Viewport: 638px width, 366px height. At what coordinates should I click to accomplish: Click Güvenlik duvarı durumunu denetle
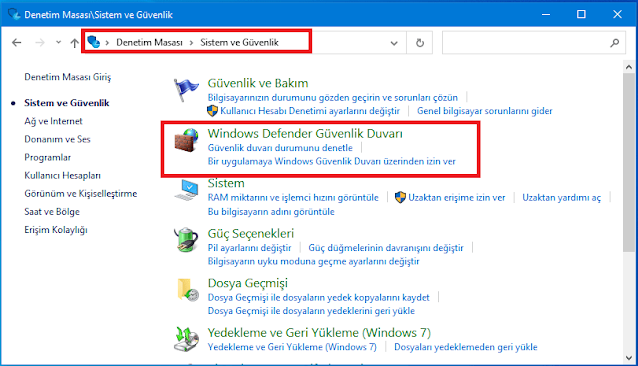280,148
